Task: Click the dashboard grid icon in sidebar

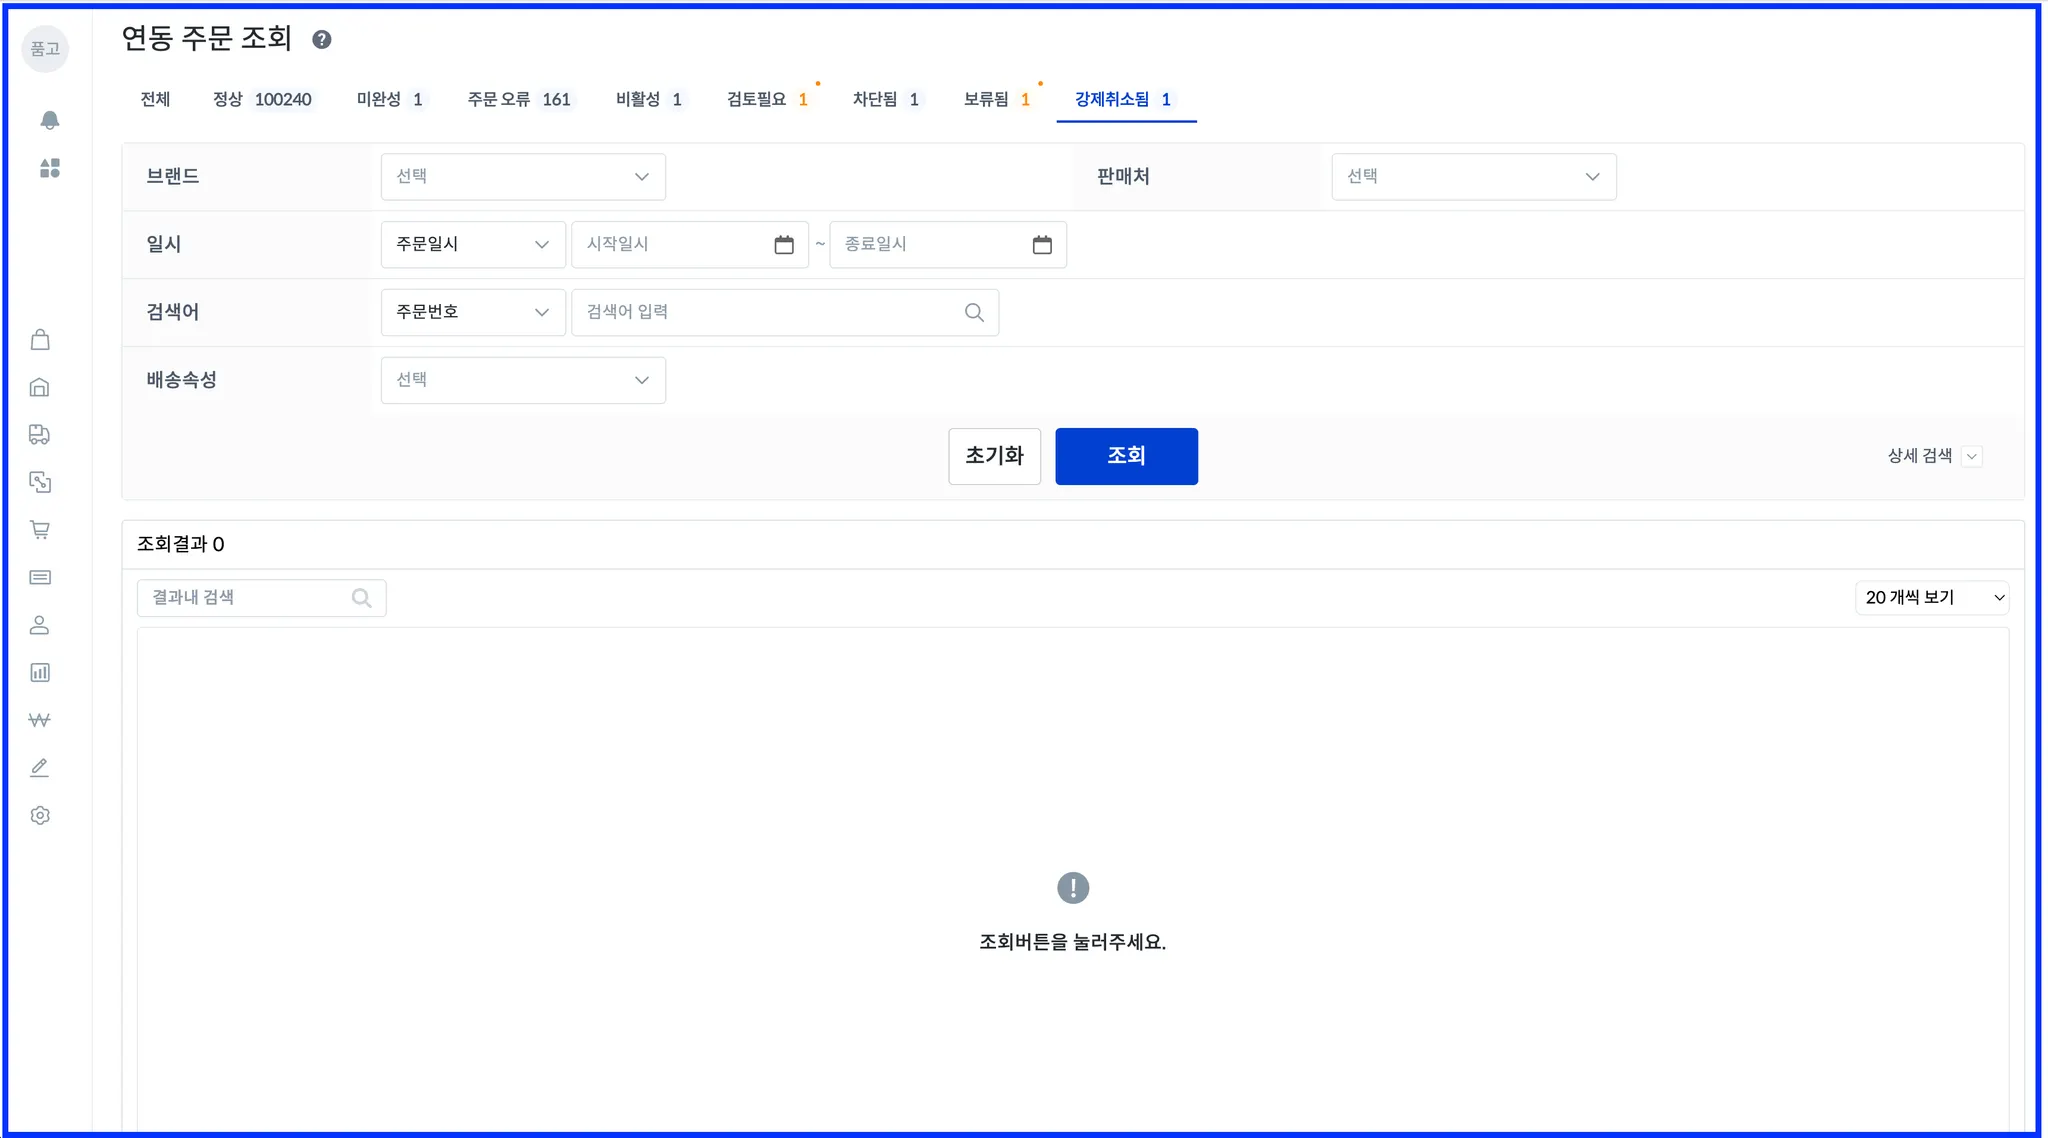Action: (49, 168)
